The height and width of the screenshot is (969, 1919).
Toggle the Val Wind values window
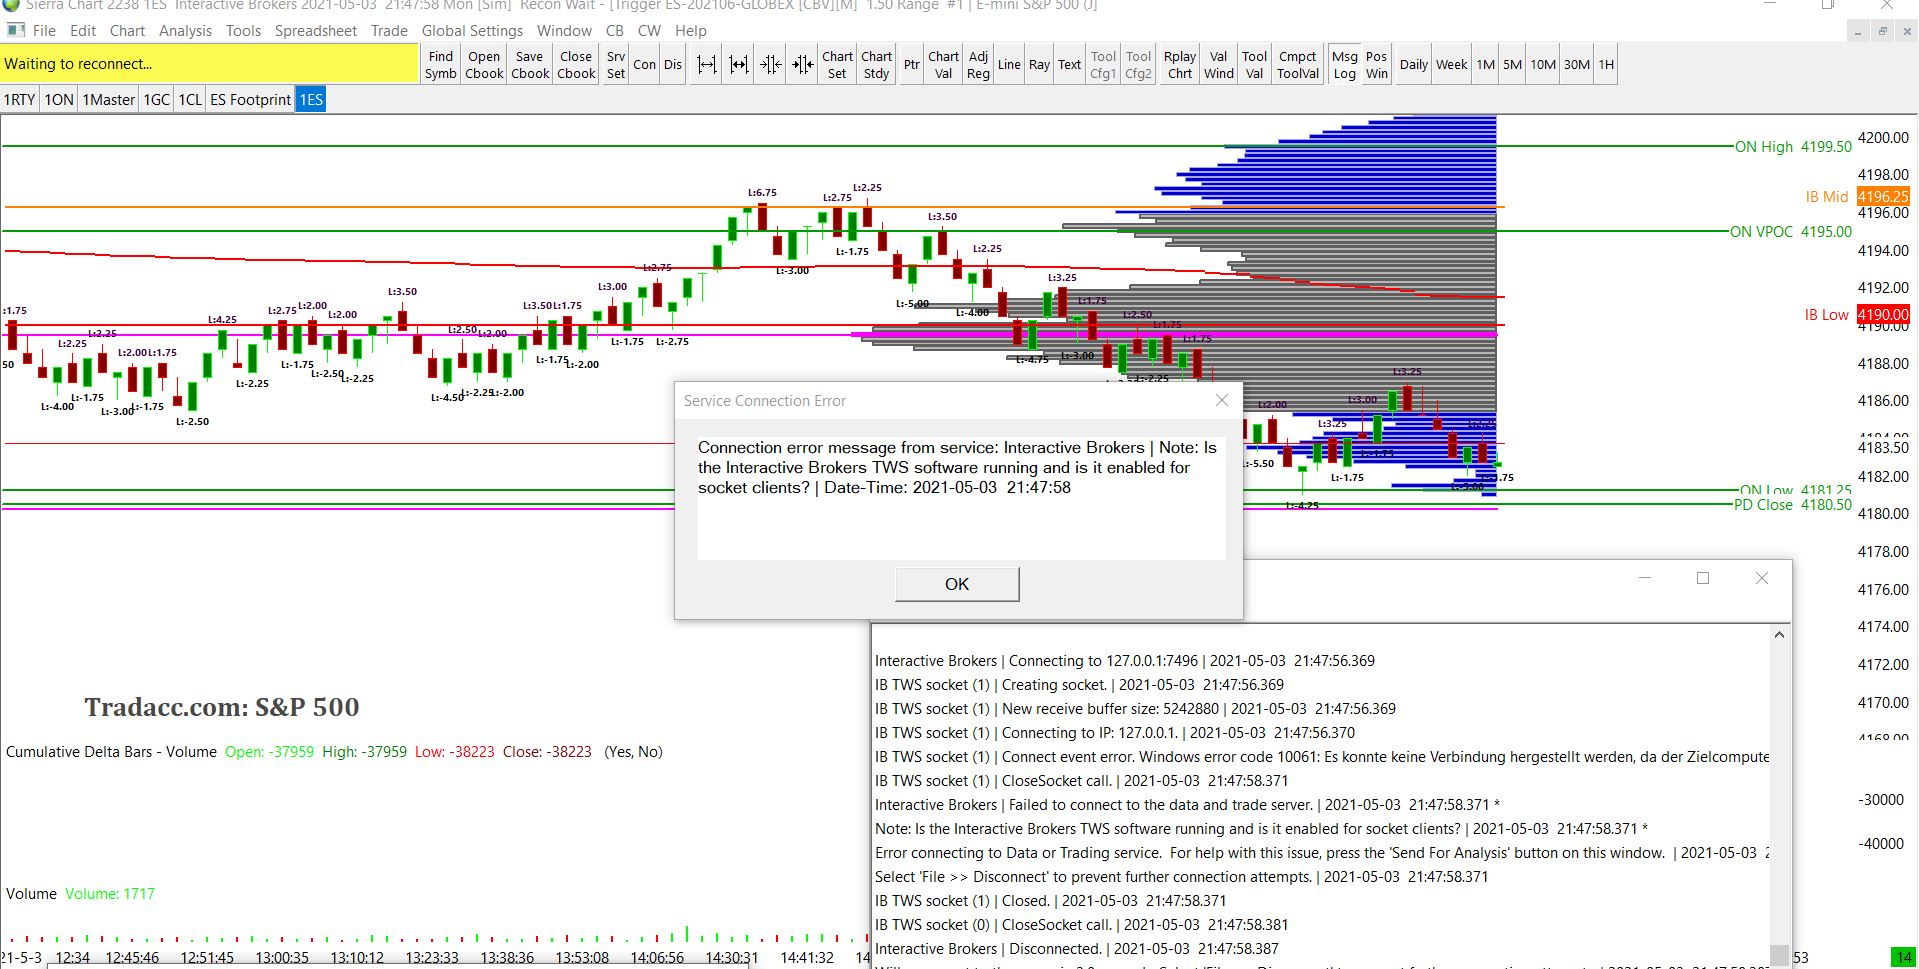coord(1219,65)
